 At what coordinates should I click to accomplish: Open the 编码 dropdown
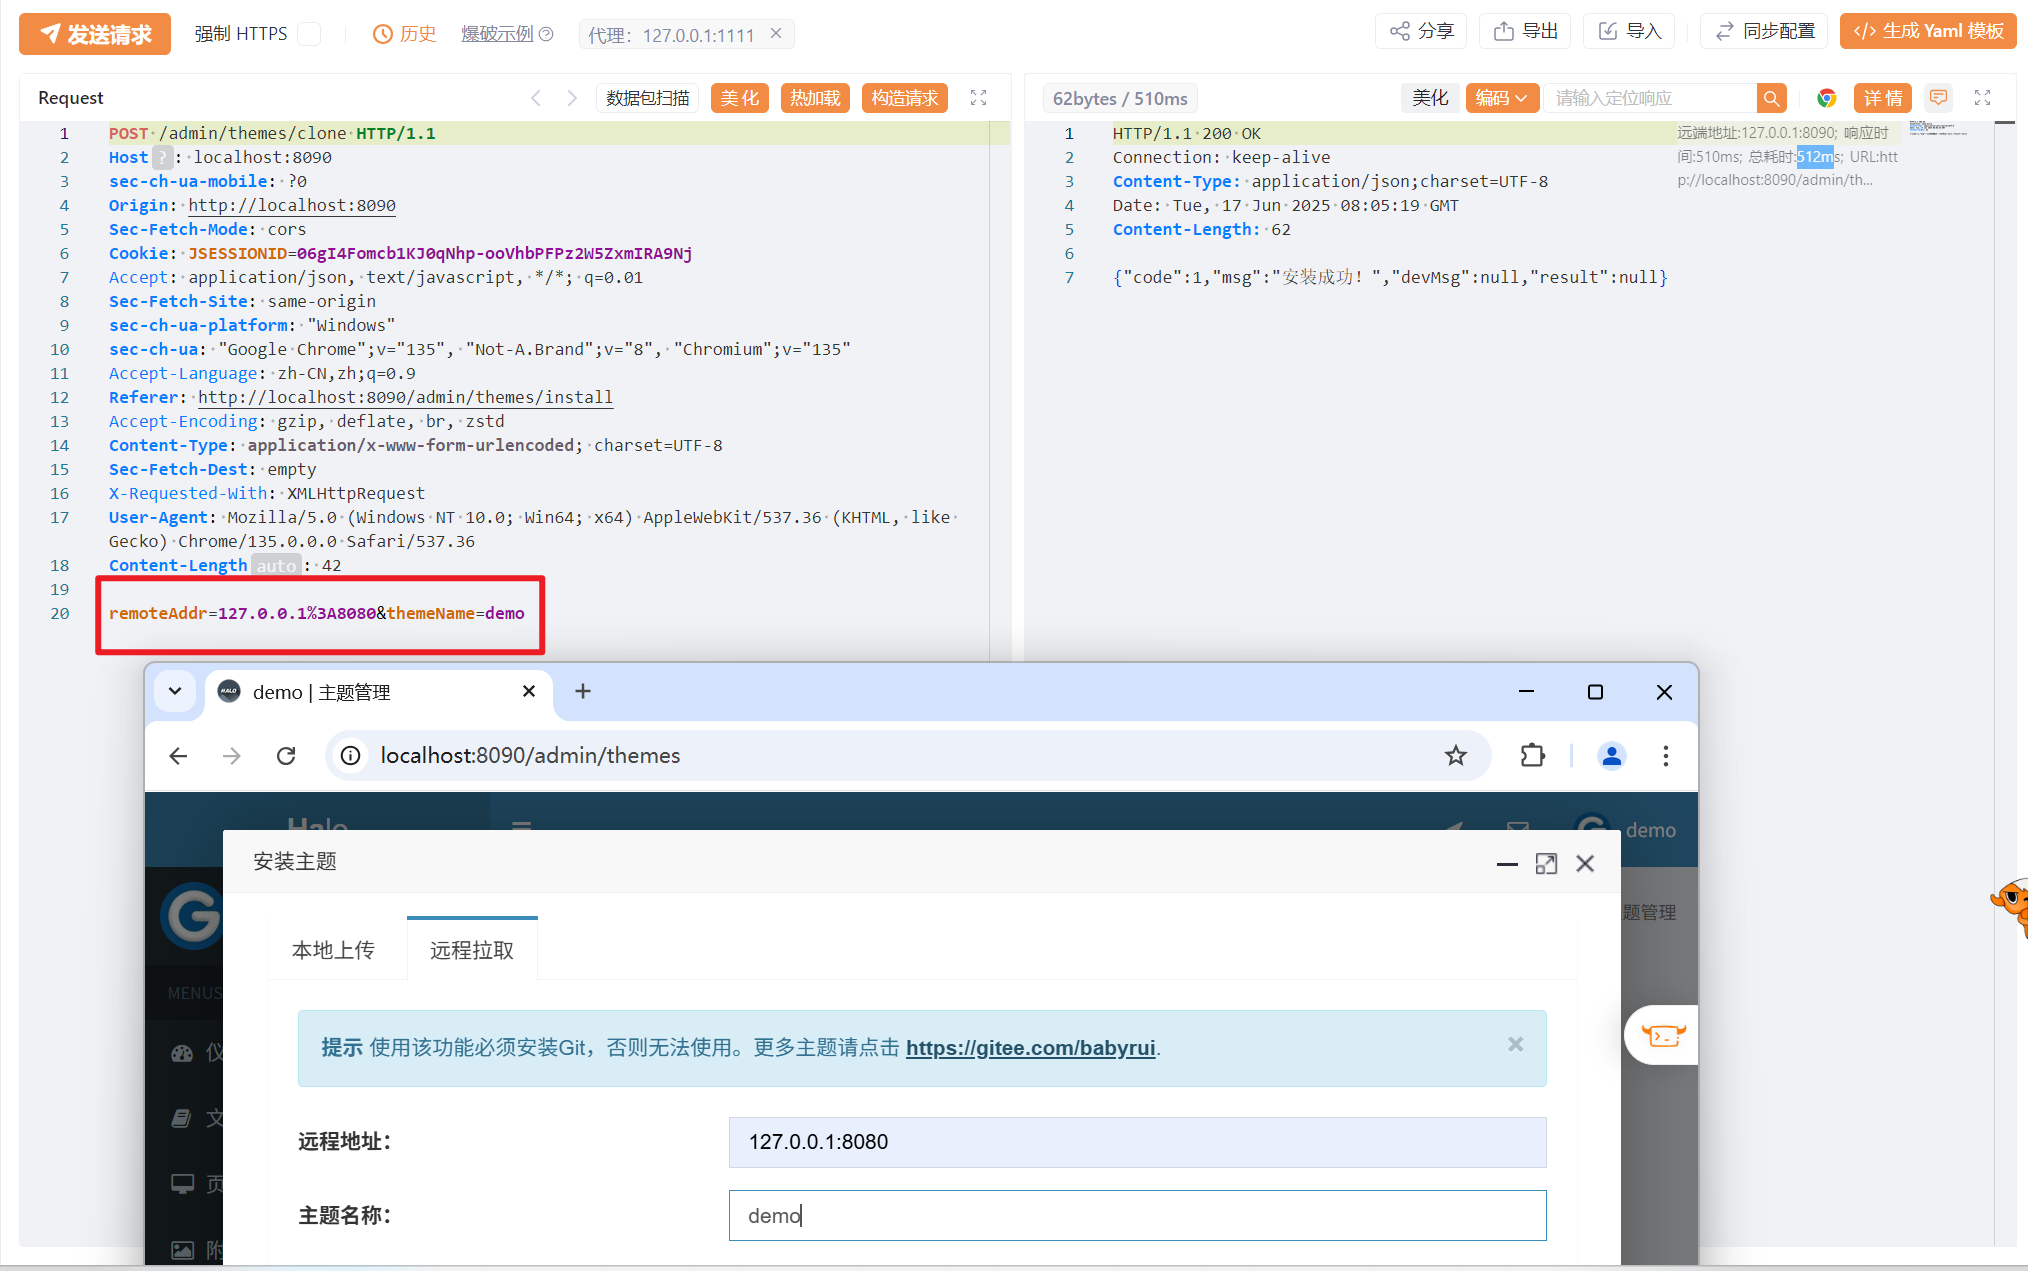coord(1501,98)
